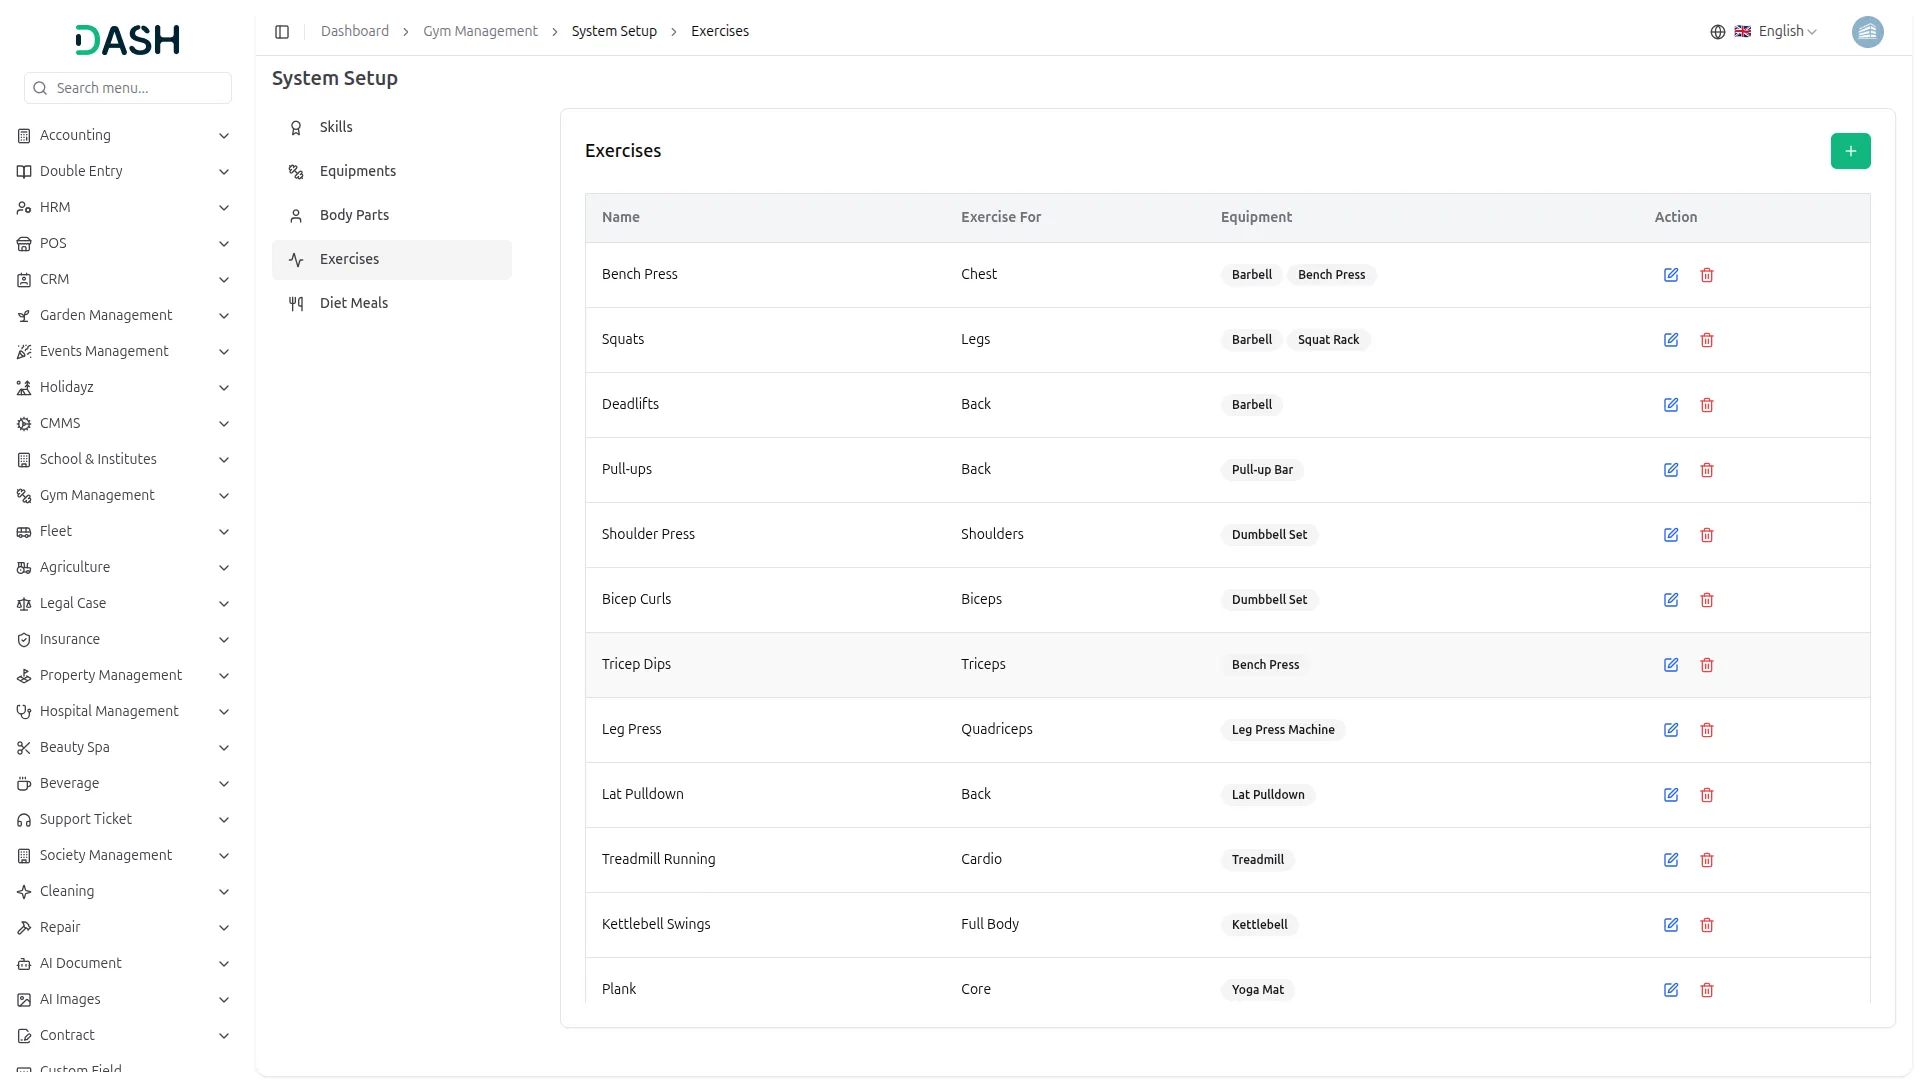Go to Dashboard breadcrumb link
The image size is (1920, 1080).
coord(354,32)
